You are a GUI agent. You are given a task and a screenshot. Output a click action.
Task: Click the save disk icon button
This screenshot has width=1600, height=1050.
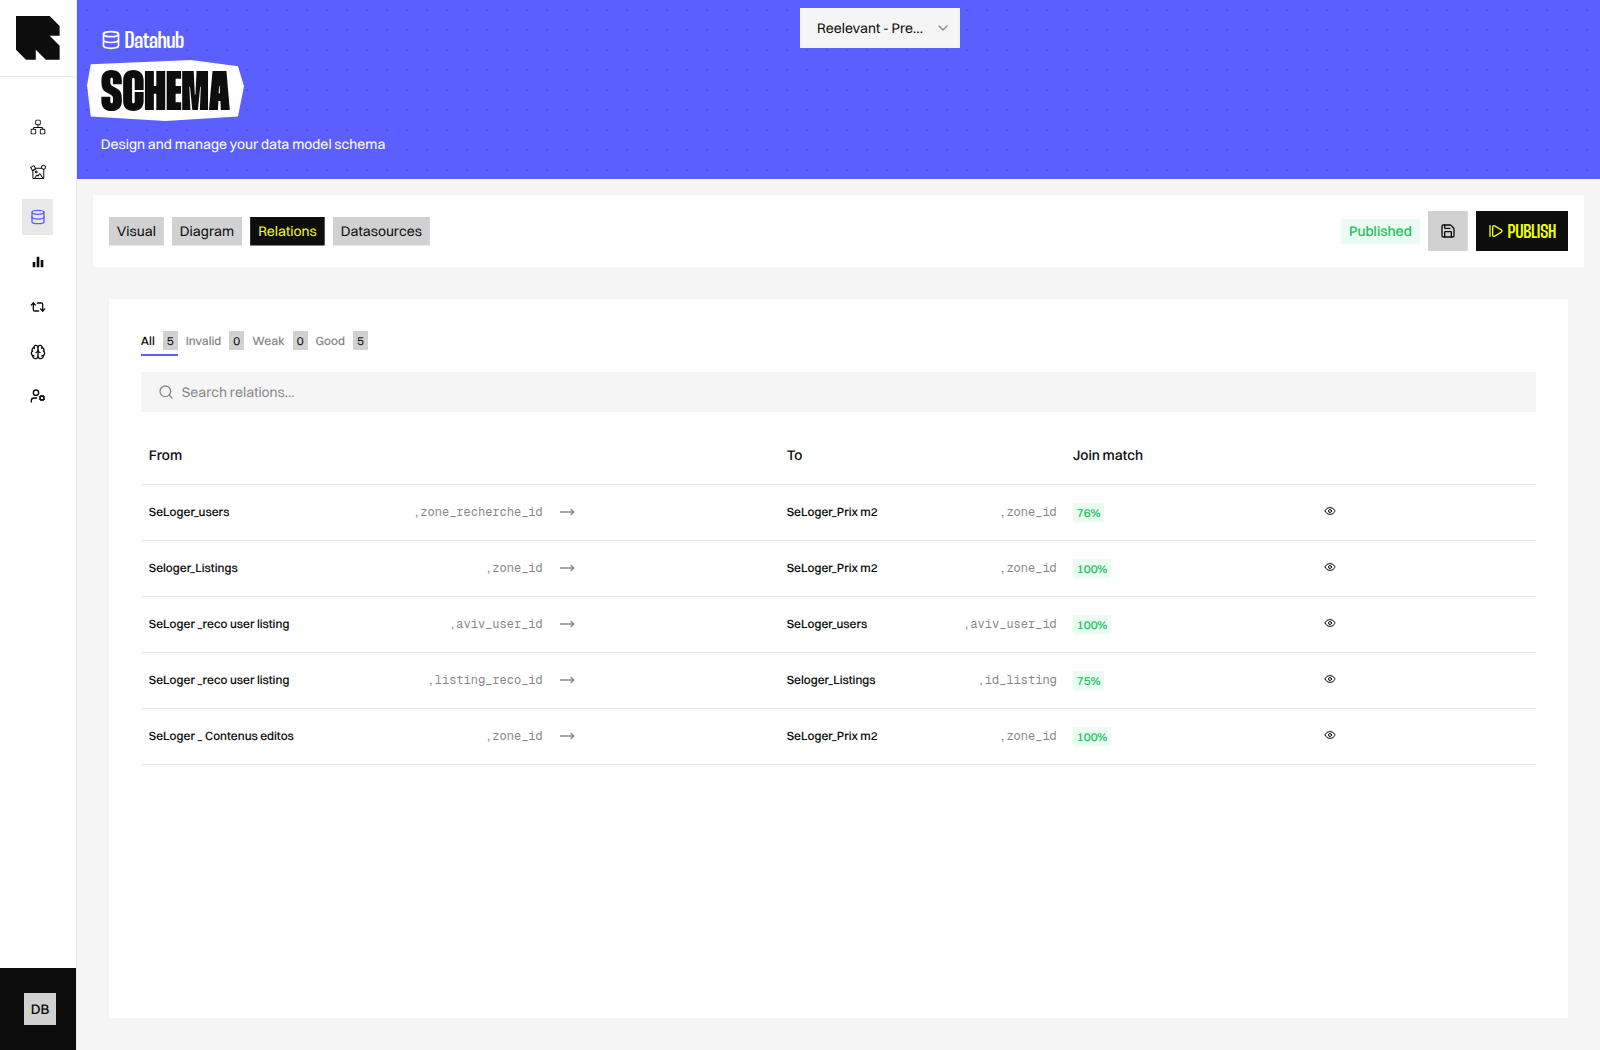(x=1447, y=231)
